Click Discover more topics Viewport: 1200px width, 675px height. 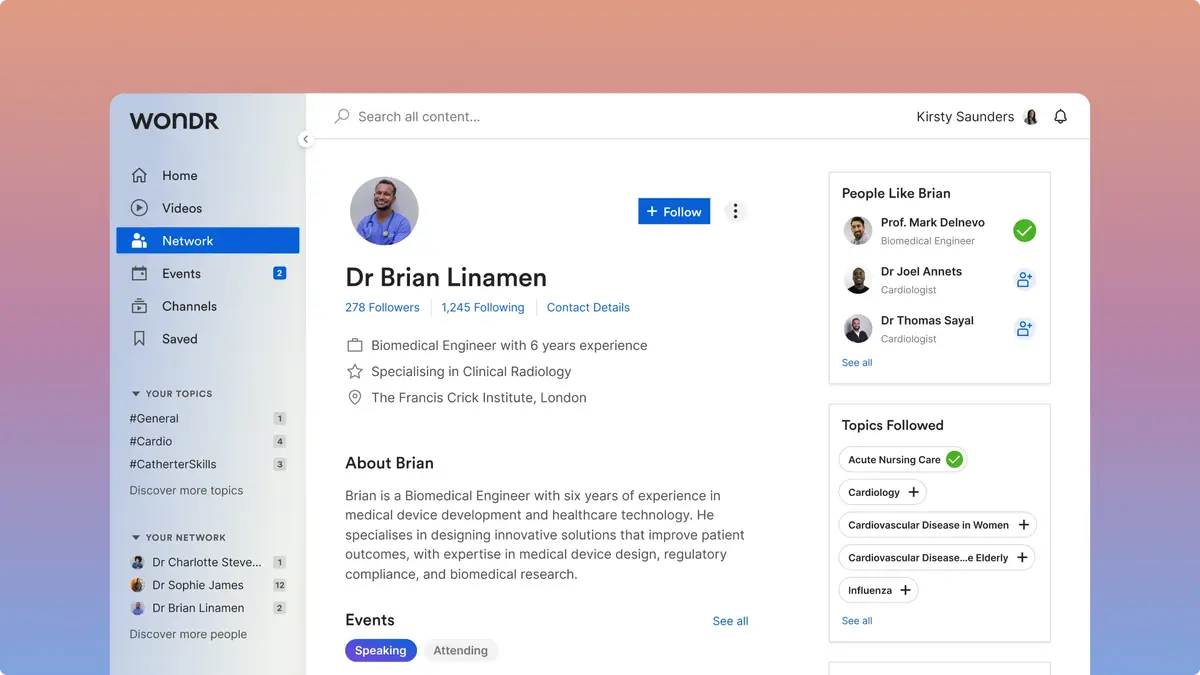coord(186,491)
